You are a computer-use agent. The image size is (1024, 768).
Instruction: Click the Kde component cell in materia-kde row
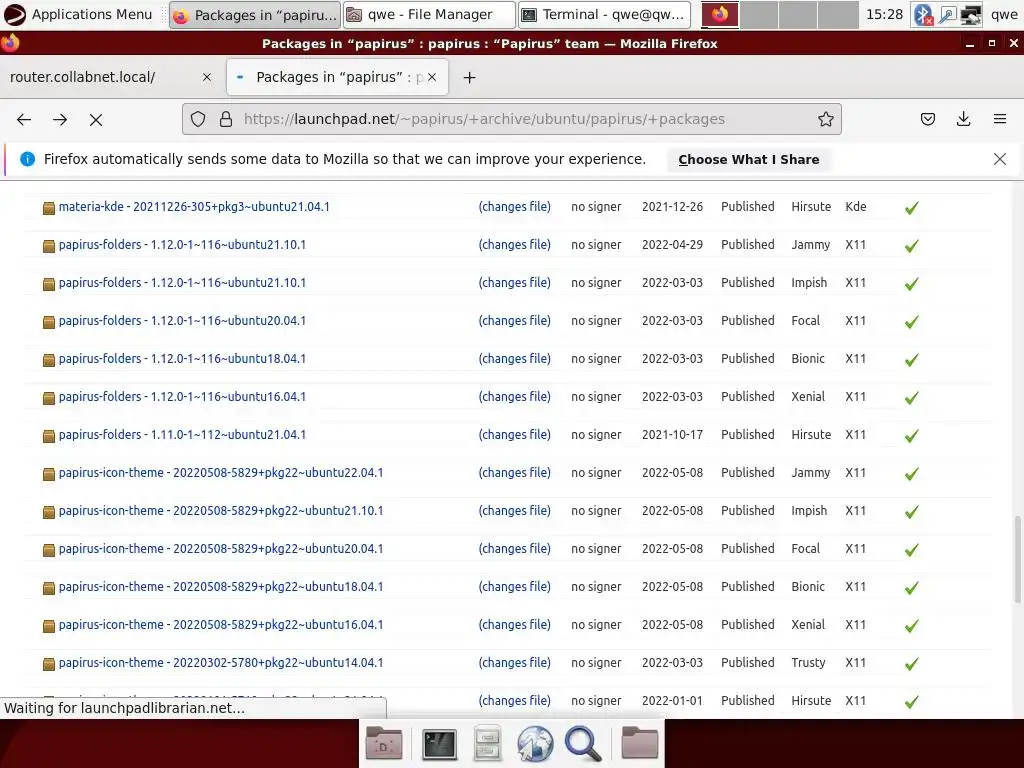pos(856,207)
